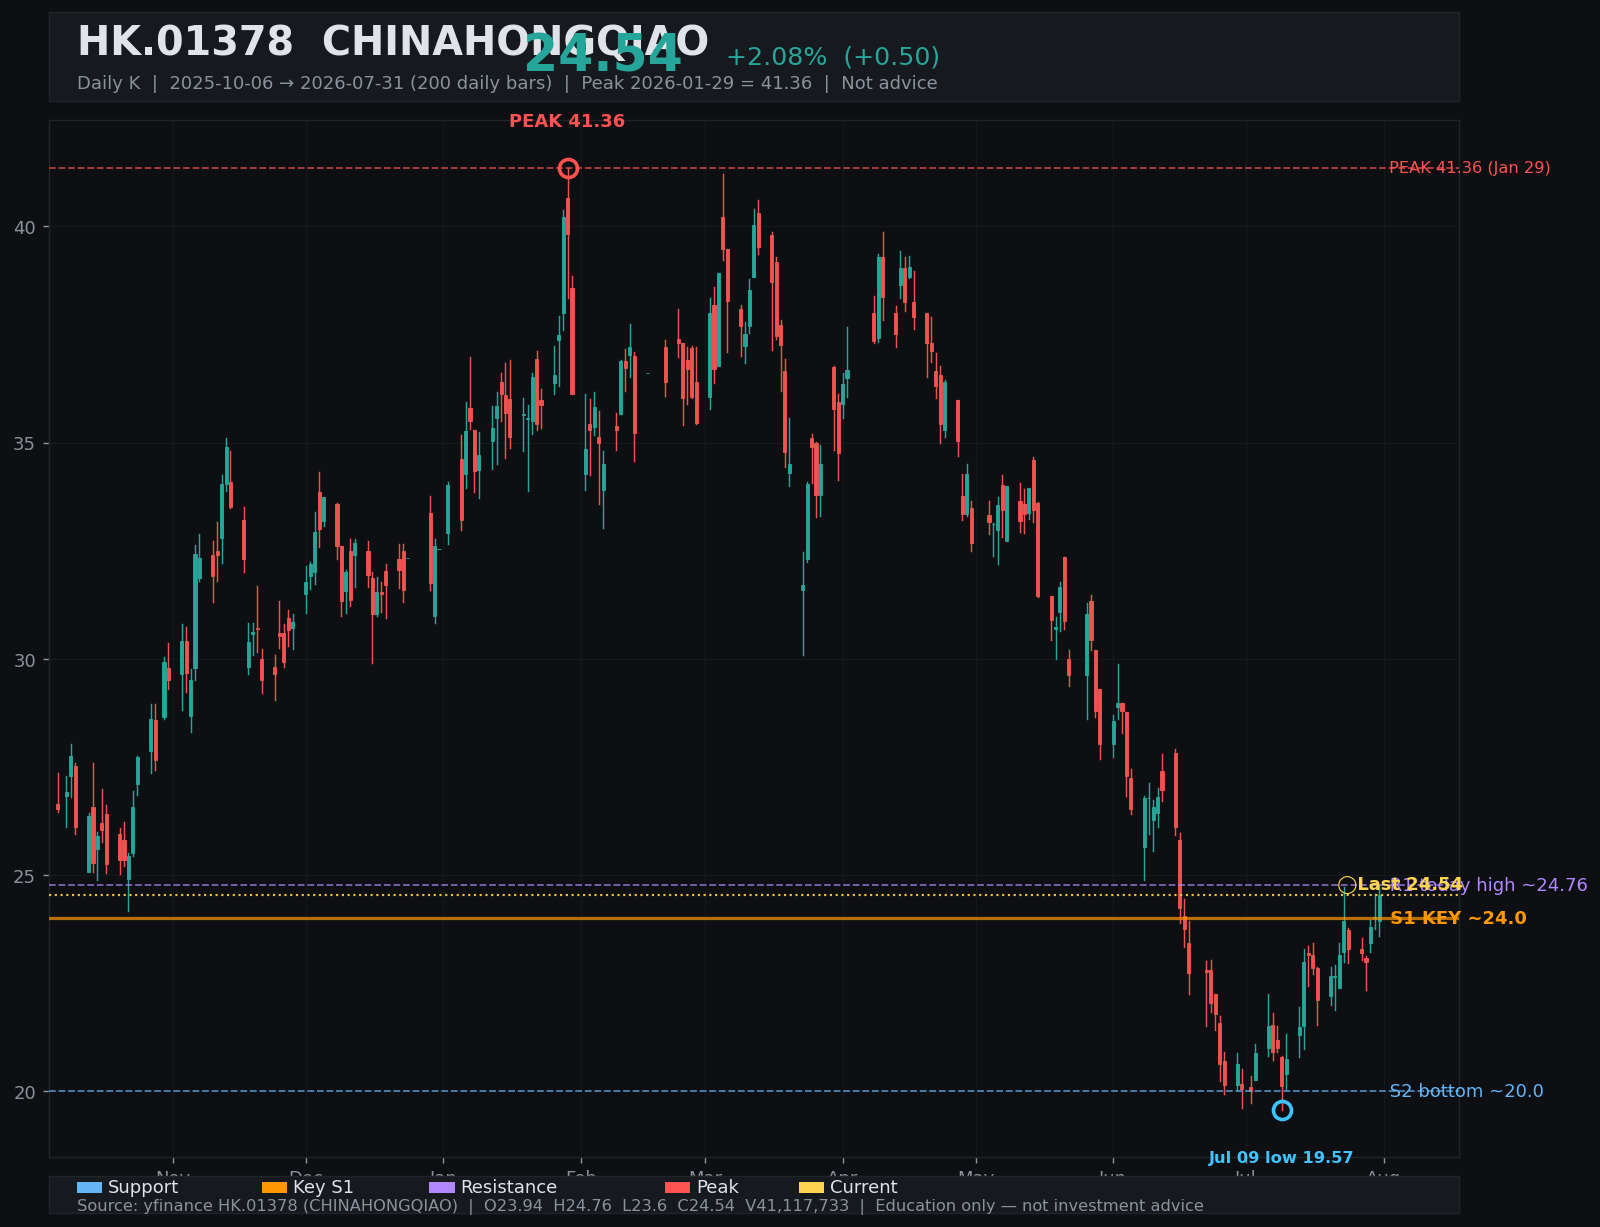Click the y-axis tick label 30

tap(25, 660)
